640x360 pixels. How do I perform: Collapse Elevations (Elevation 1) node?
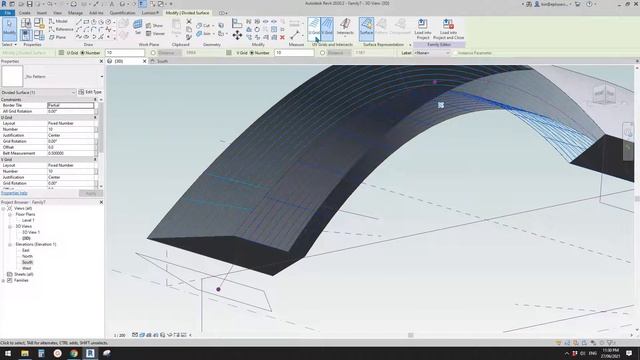click(10, 244)
